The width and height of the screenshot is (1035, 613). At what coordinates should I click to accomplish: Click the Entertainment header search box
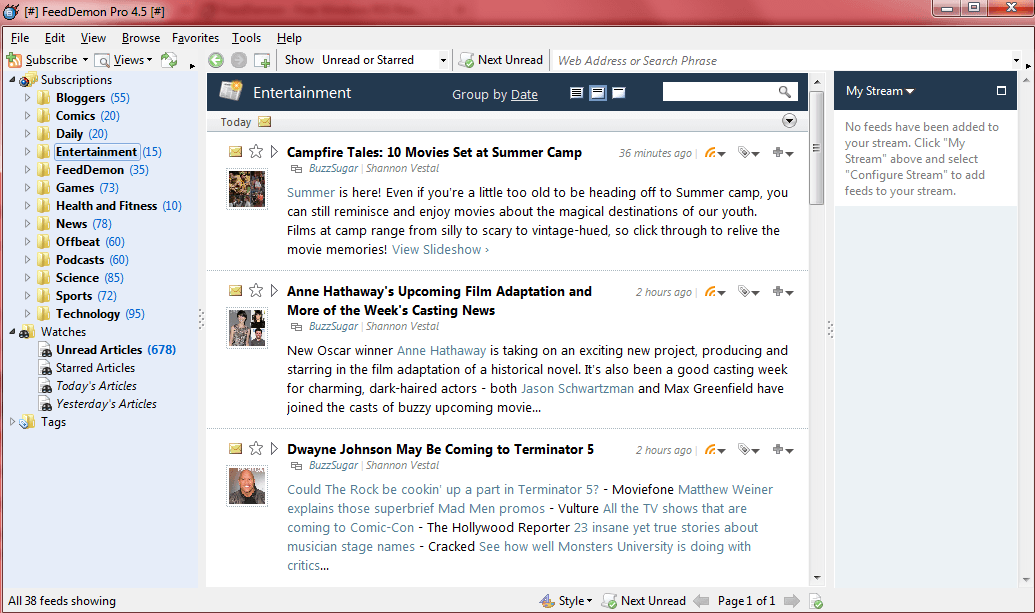719,92
